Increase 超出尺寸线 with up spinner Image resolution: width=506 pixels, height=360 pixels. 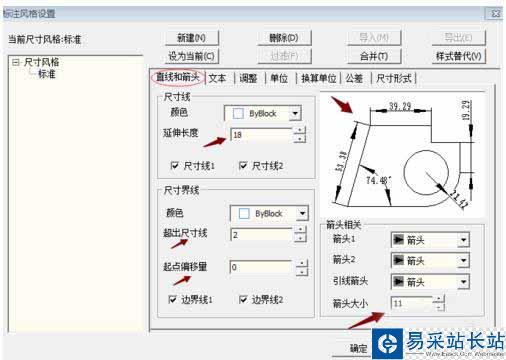(301, 230)
